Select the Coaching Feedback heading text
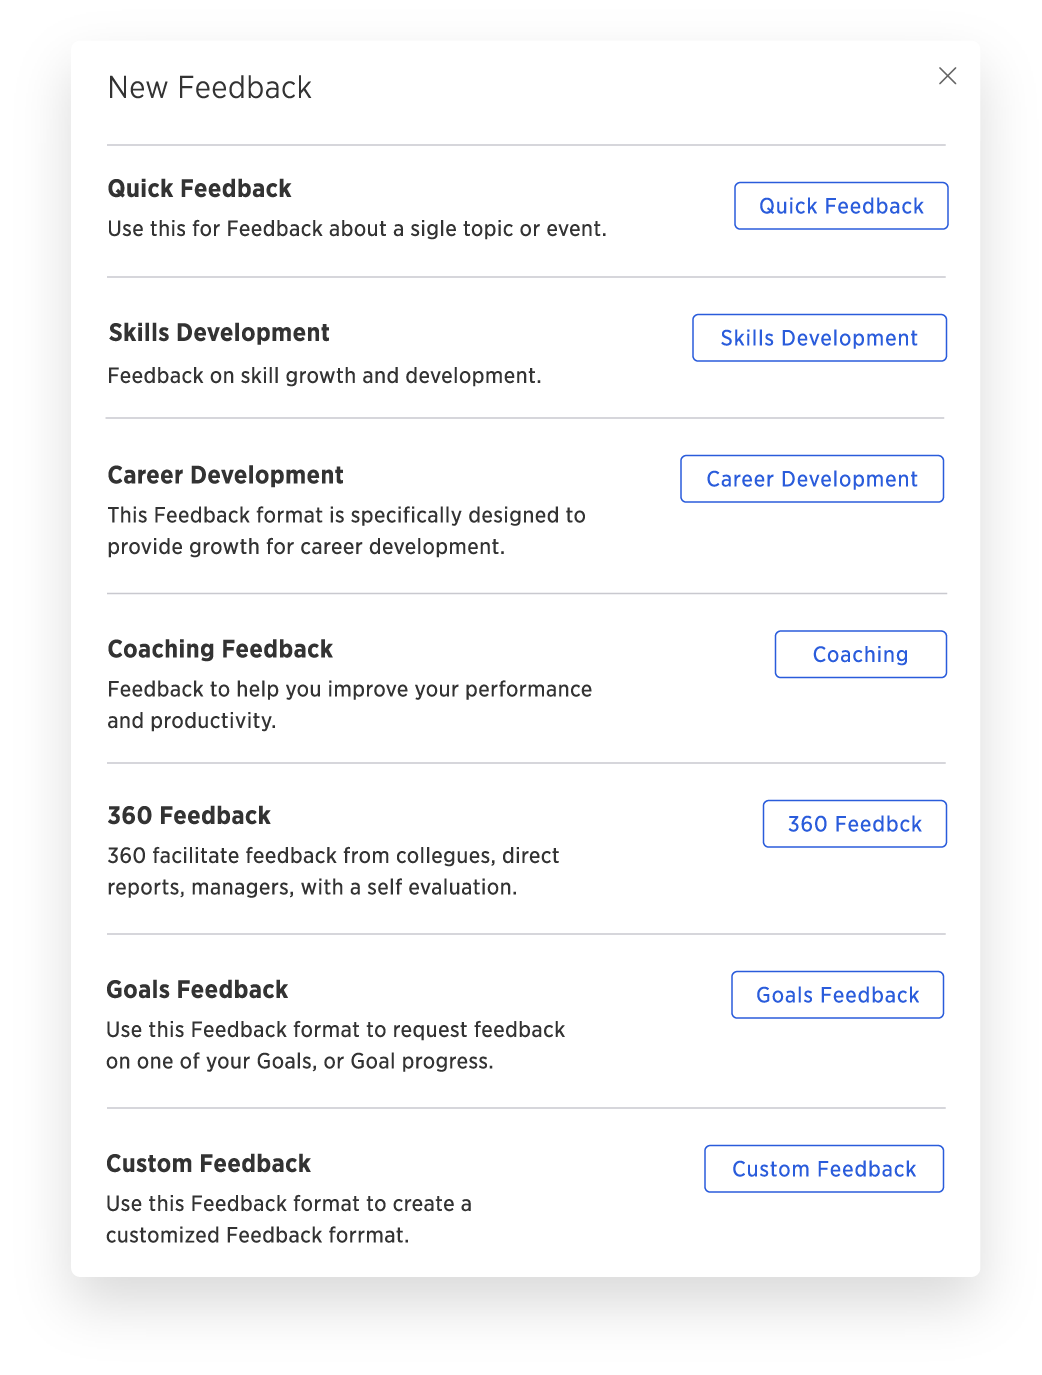Image resolution: width=1042 pixels, height=1375 pixels. [x=220, y=649]
